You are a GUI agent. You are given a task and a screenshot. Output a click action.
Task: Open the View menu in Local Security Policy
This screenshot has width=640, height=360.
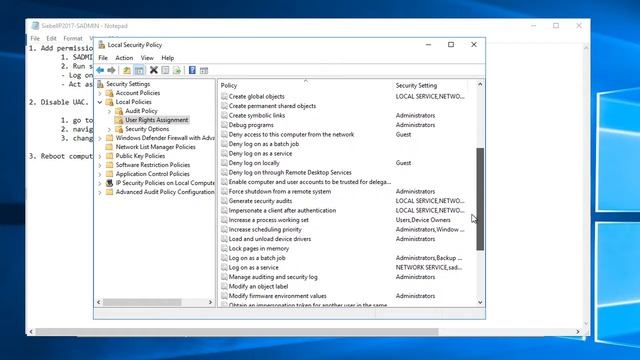147,58
